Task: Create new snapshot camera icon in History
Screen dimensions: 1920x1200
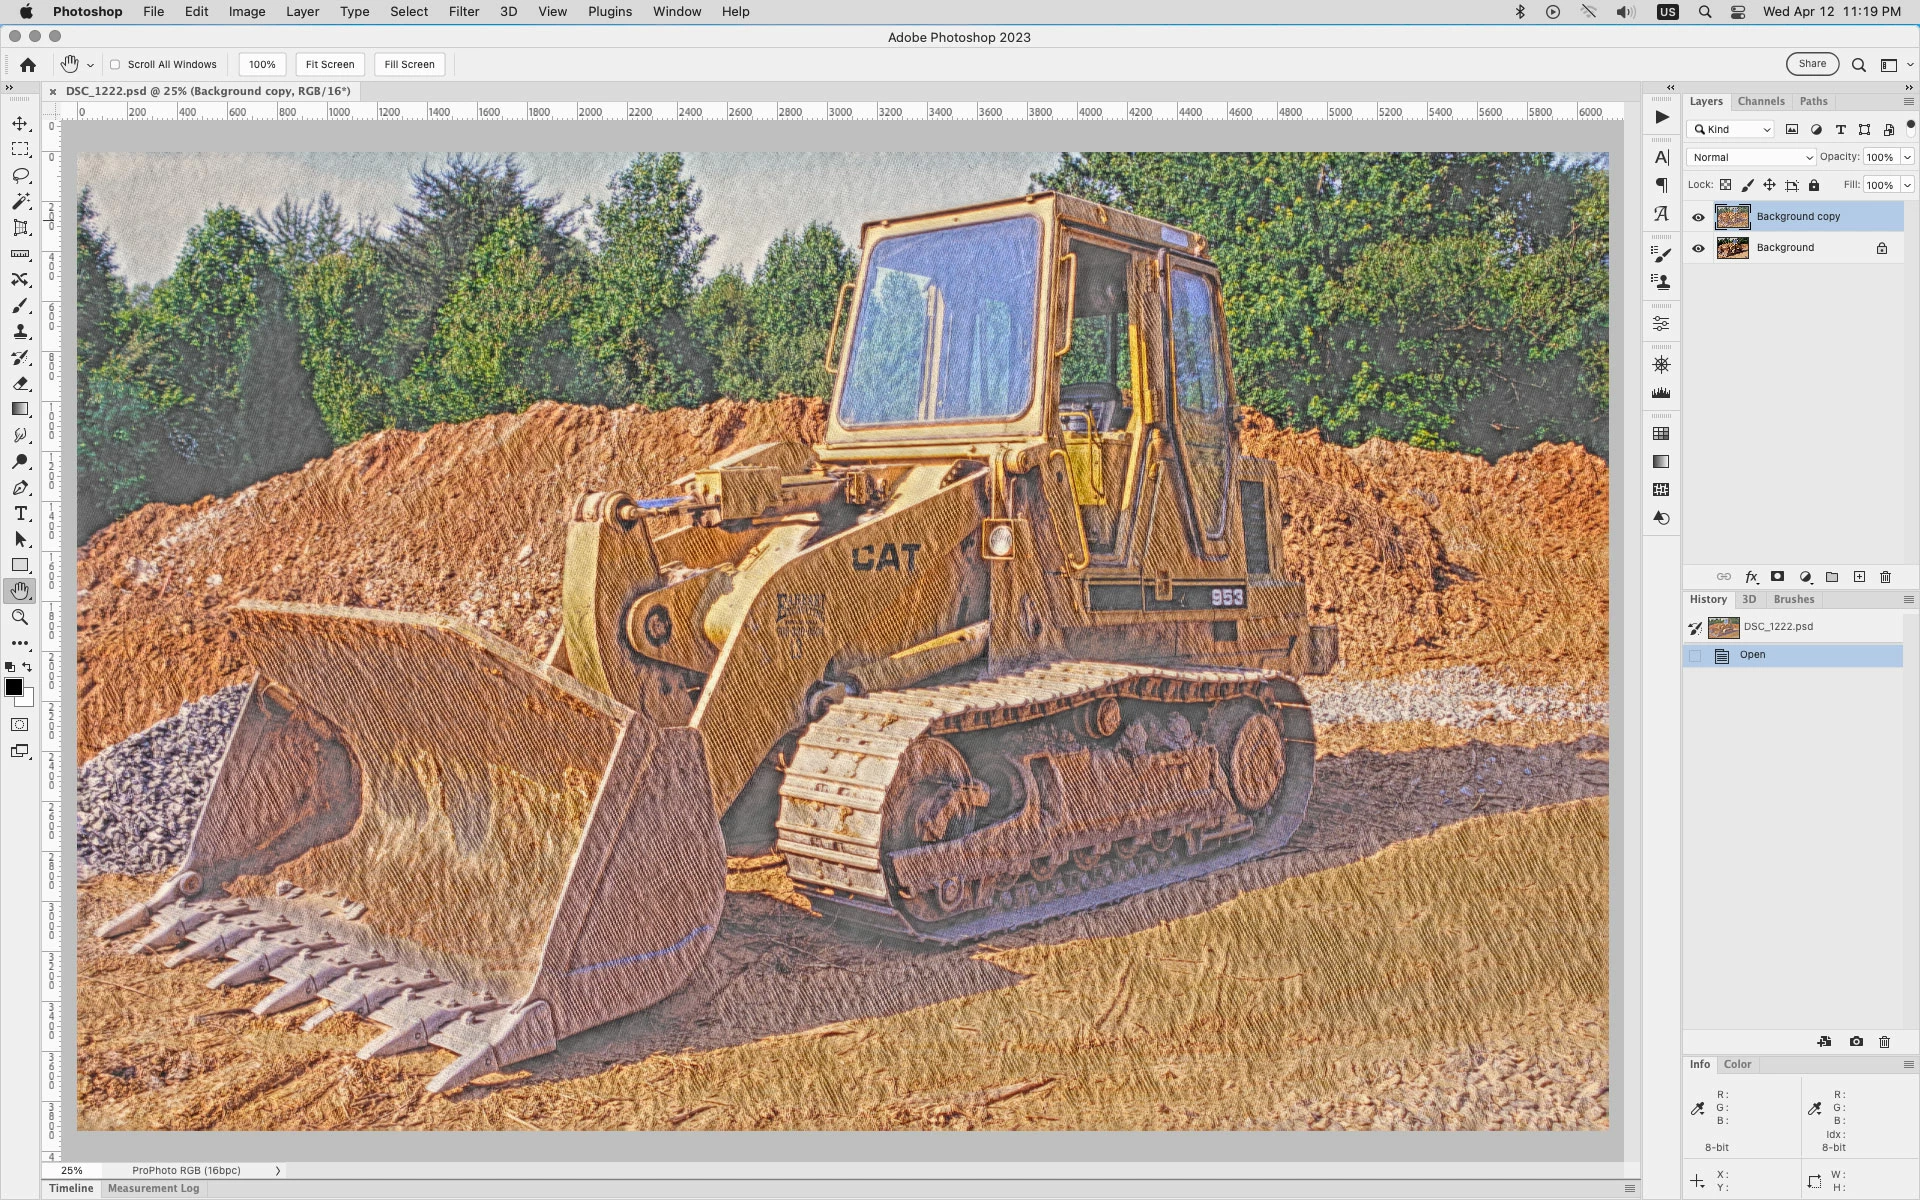Action: (x=1856, y=1042)
